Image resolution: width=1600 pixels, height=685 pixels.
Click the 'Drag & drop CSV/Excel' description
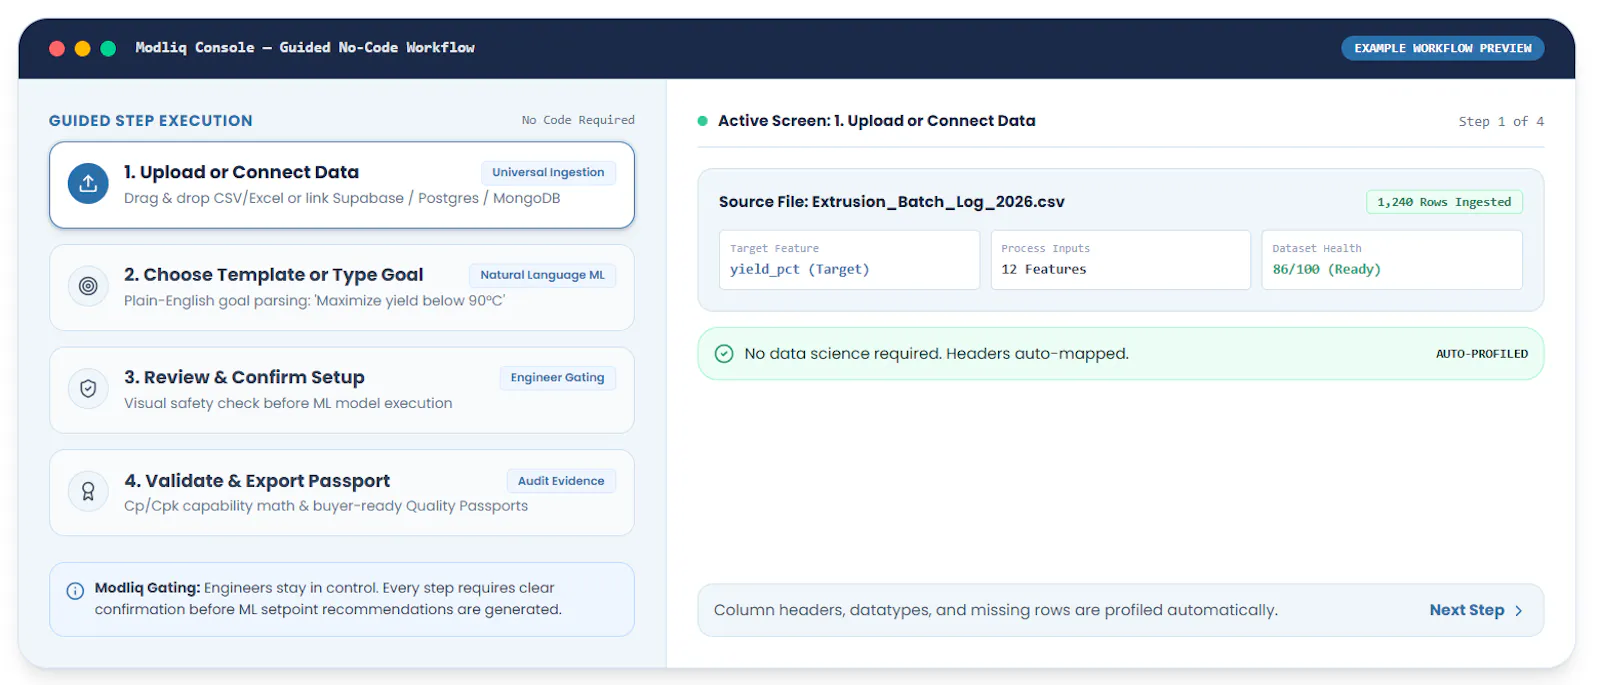click(x=342, y=198)
